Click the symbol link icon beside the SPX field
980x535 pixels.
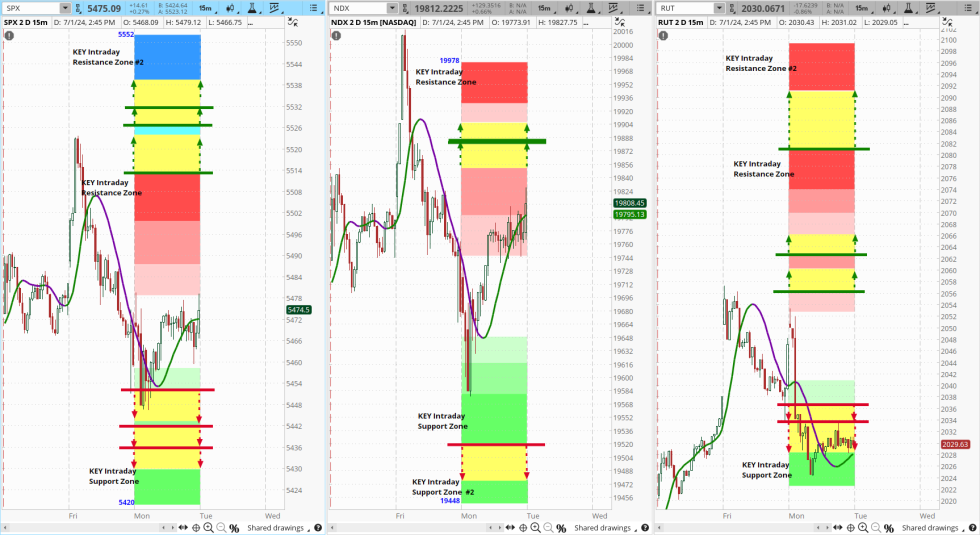point(77,8)
